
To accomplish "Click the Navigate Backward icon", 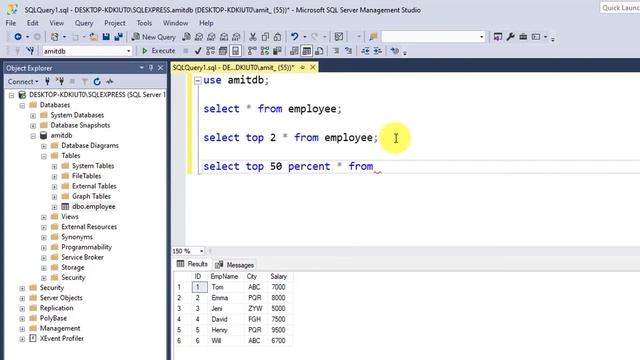I will click(18, 37).
